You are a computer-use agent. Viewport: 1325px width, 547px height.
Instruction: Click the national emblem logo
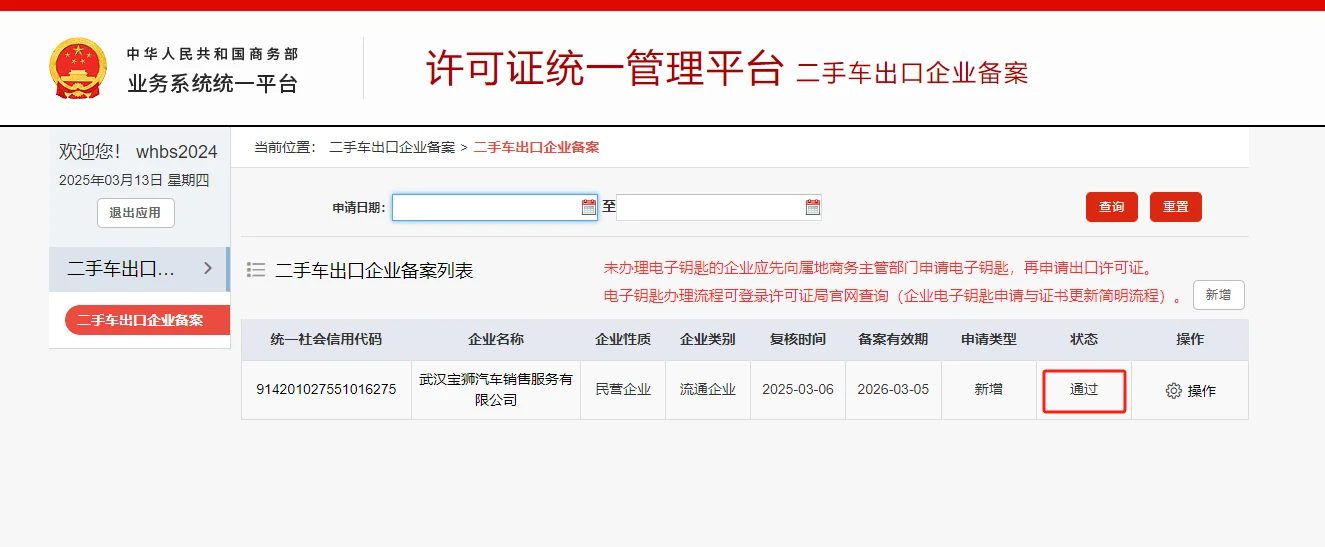coord(78,68)
